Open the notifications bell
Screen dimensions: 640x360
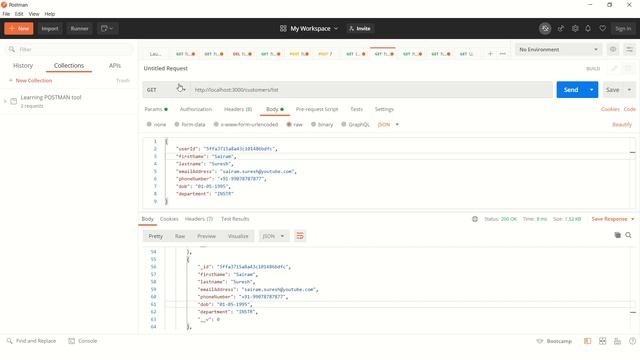588,29
